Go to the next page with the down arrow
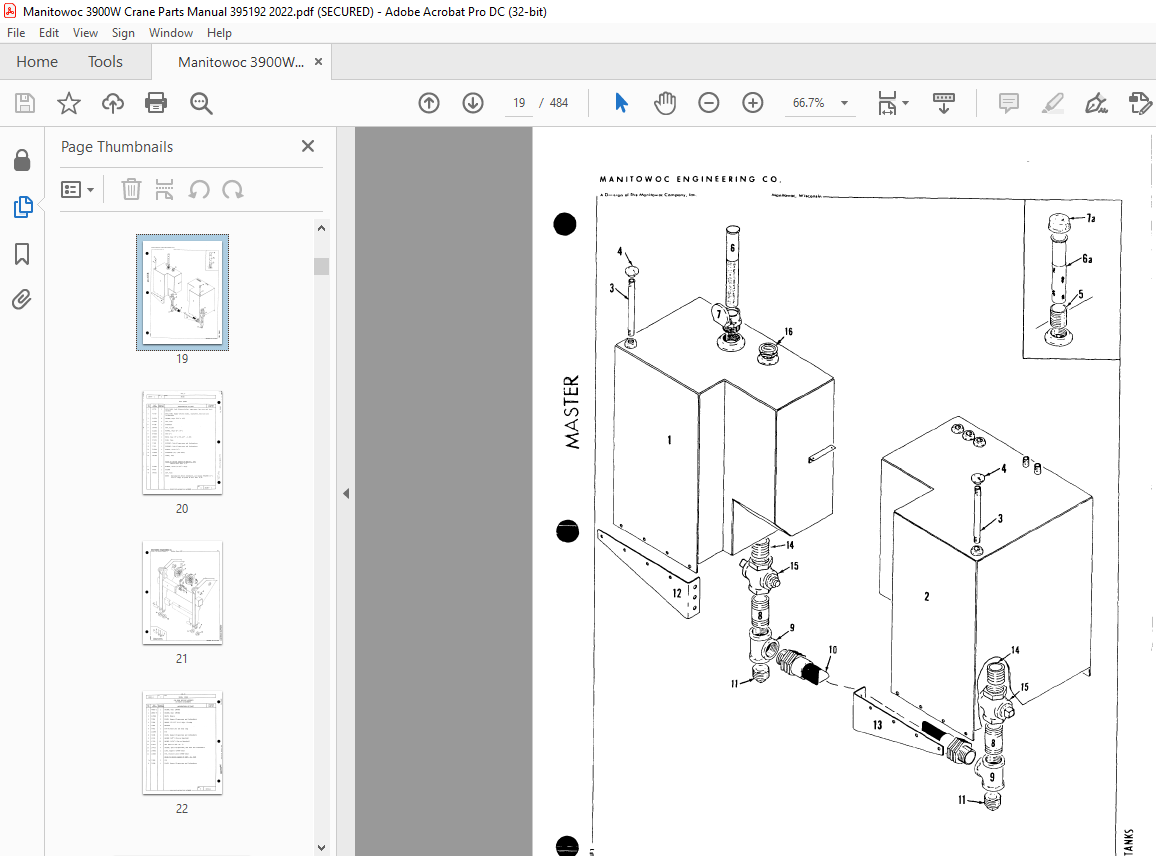 pyautogui.click(x=473, y=103)
